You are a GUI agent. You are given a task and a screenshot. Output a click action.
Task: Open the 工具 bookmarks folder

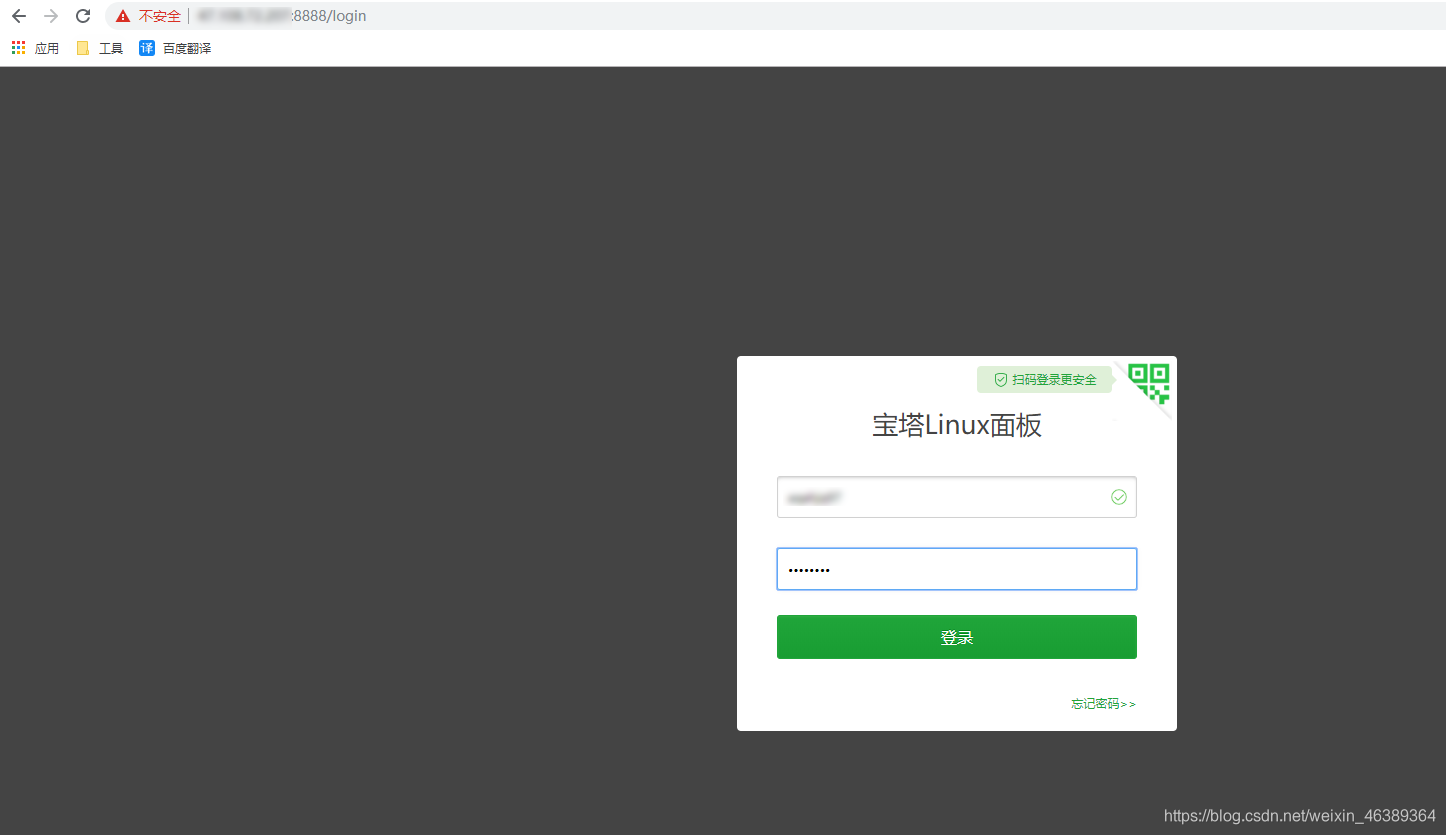pyautogui.click(x=100, y=48)
